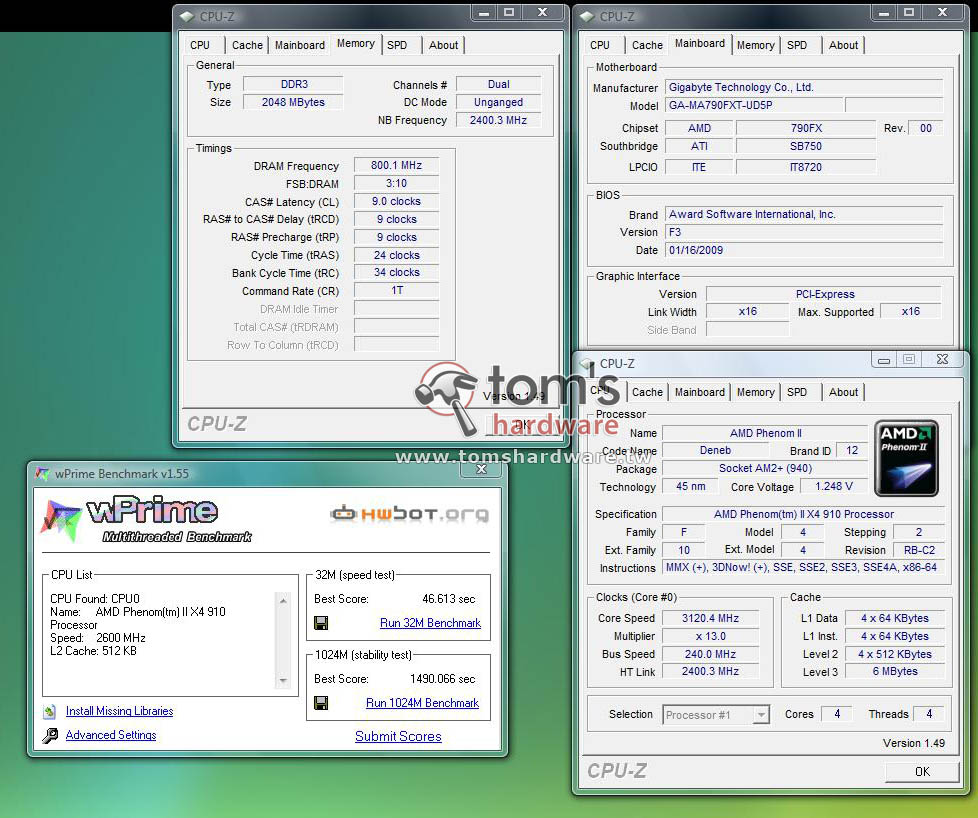Click the Level 3 cache 6 MBytes value

[894, 671]
